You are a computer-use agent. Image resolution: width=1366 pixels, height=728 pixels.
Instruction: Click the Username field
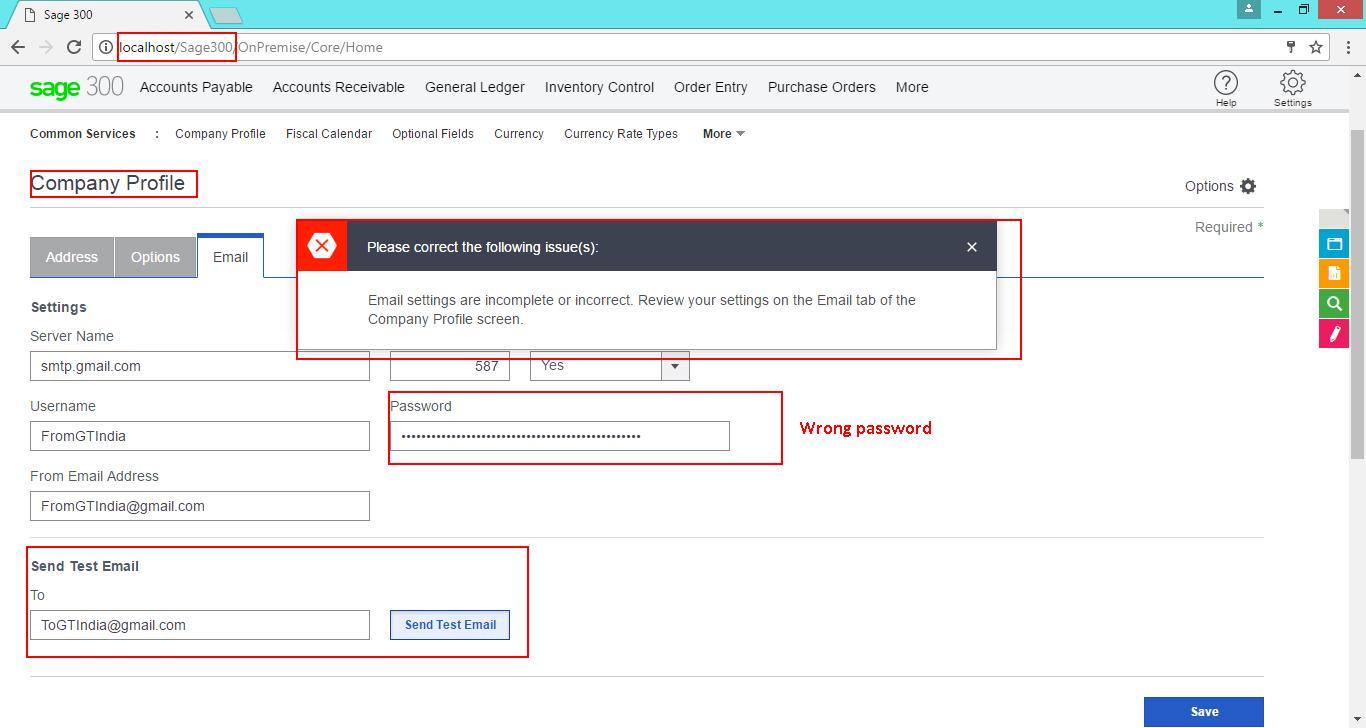(x=200, y=436)
